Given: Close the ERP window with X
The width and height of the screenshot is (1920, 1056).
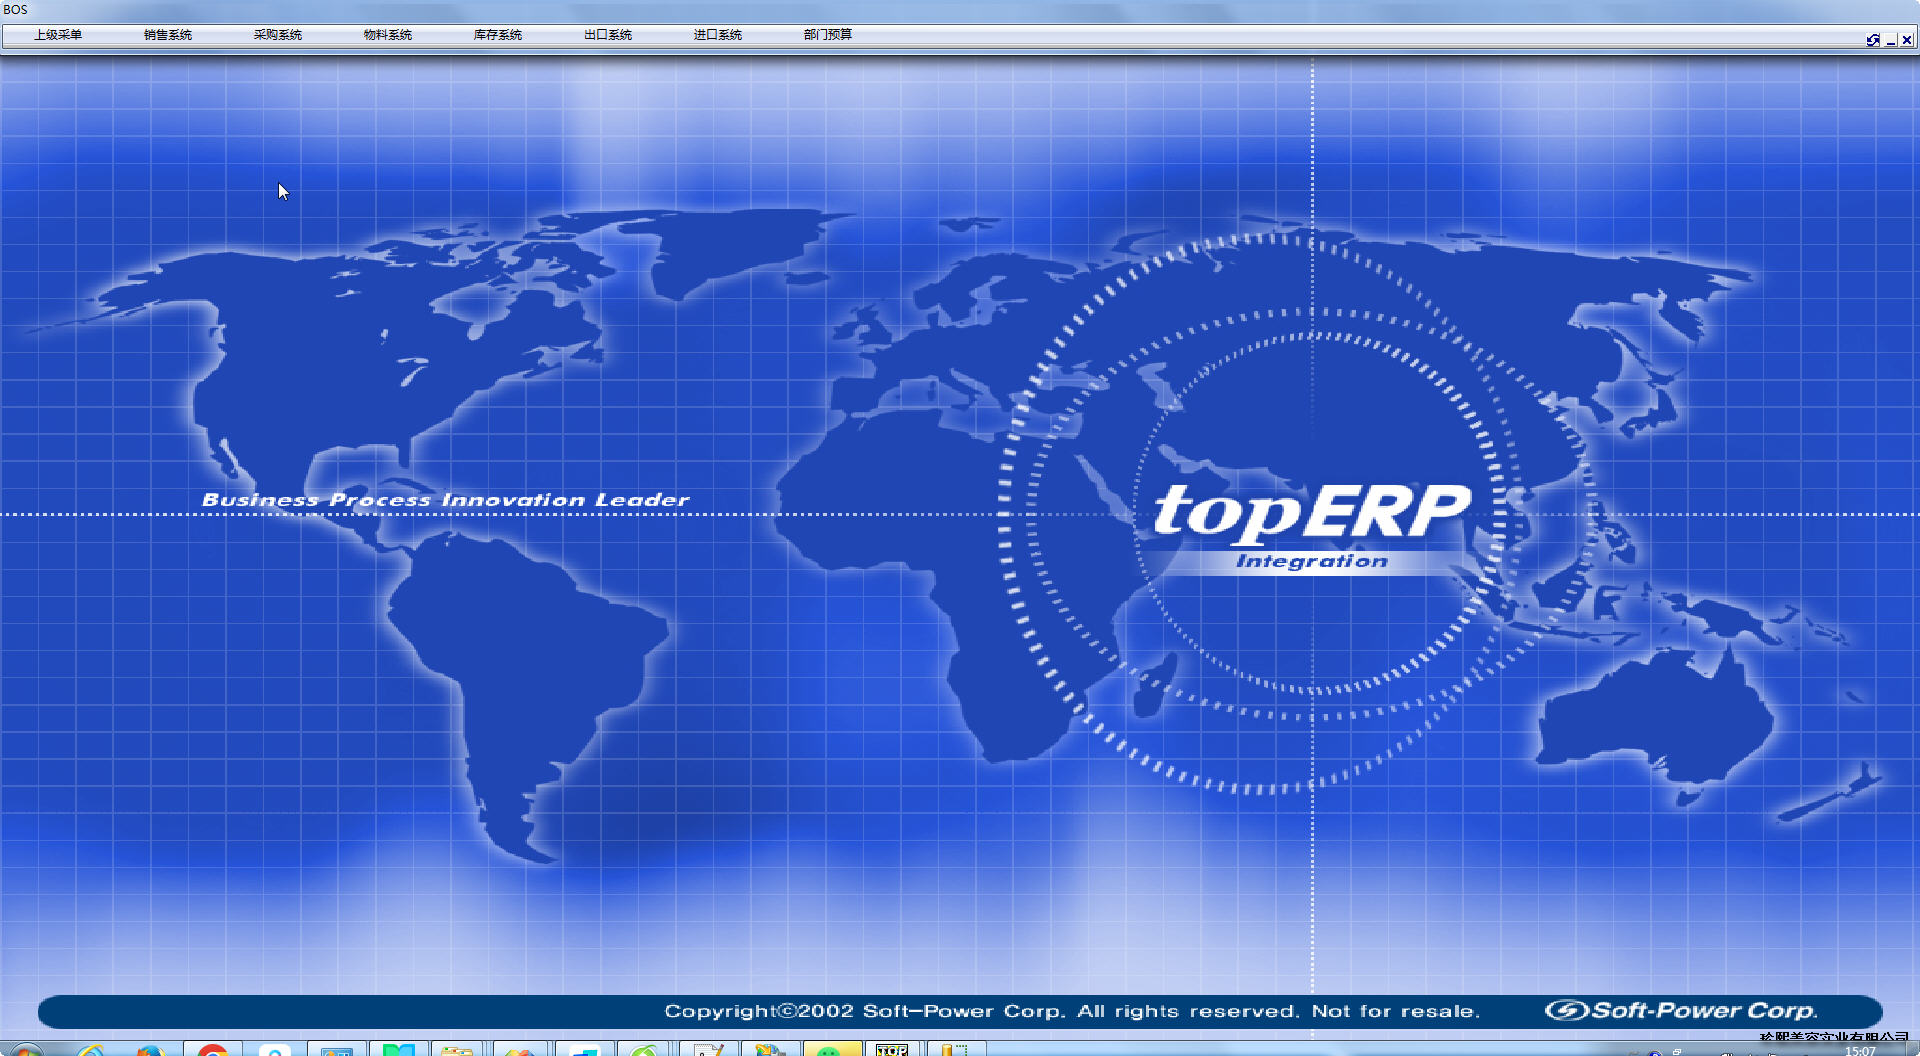Looking at the screenshot, I should pyautogui.click(x=1907, y=40).
